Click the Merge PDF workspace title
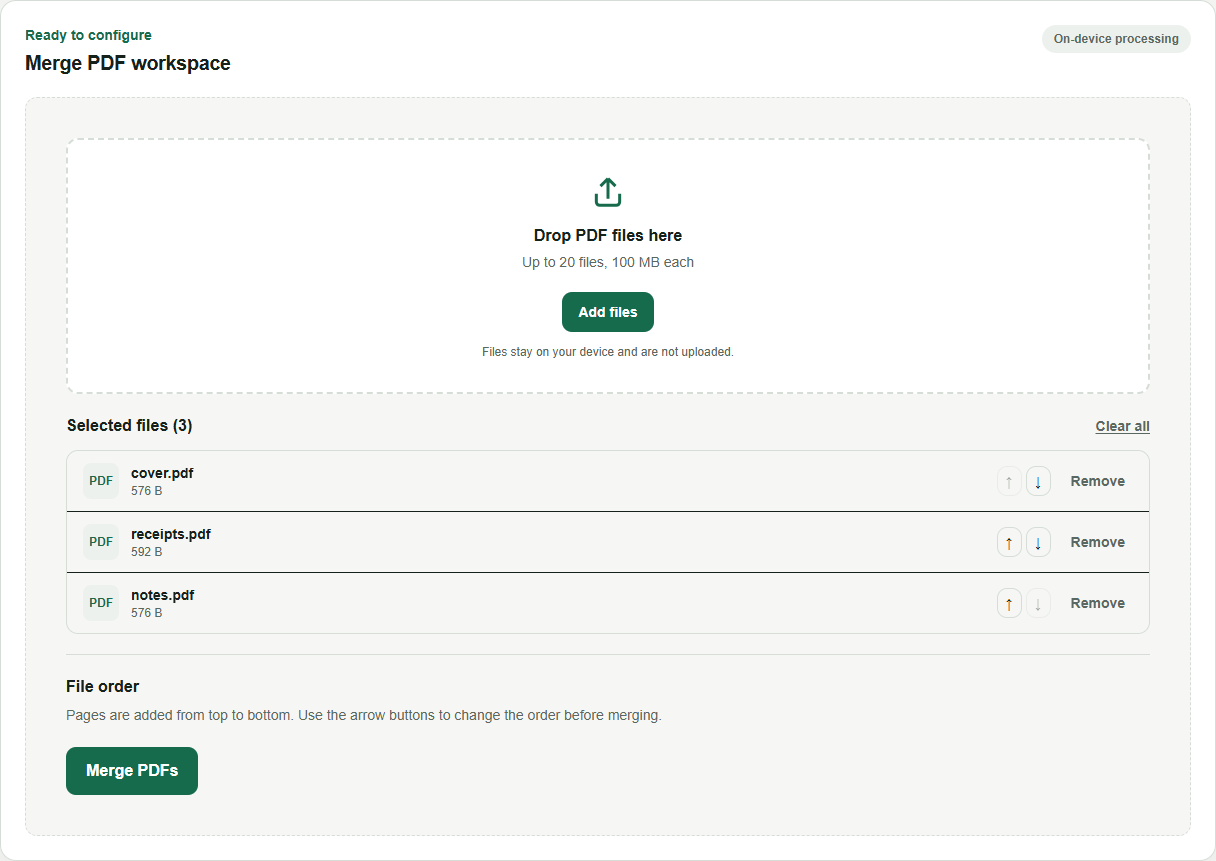 [x=128, y=63]
